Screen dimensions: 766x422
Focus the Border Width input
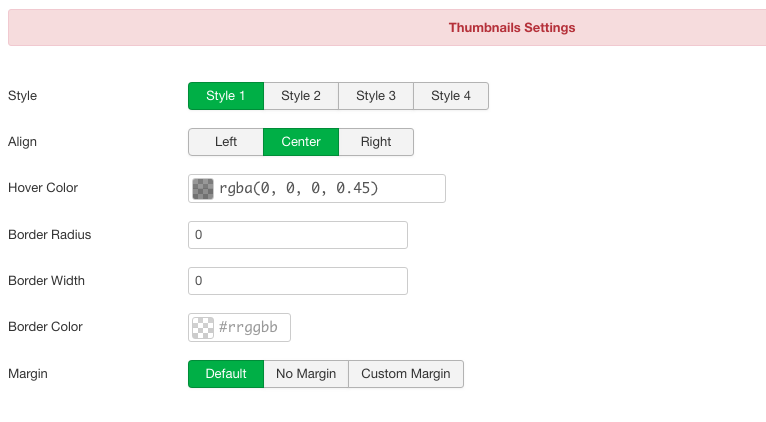[x=298, y=281]
